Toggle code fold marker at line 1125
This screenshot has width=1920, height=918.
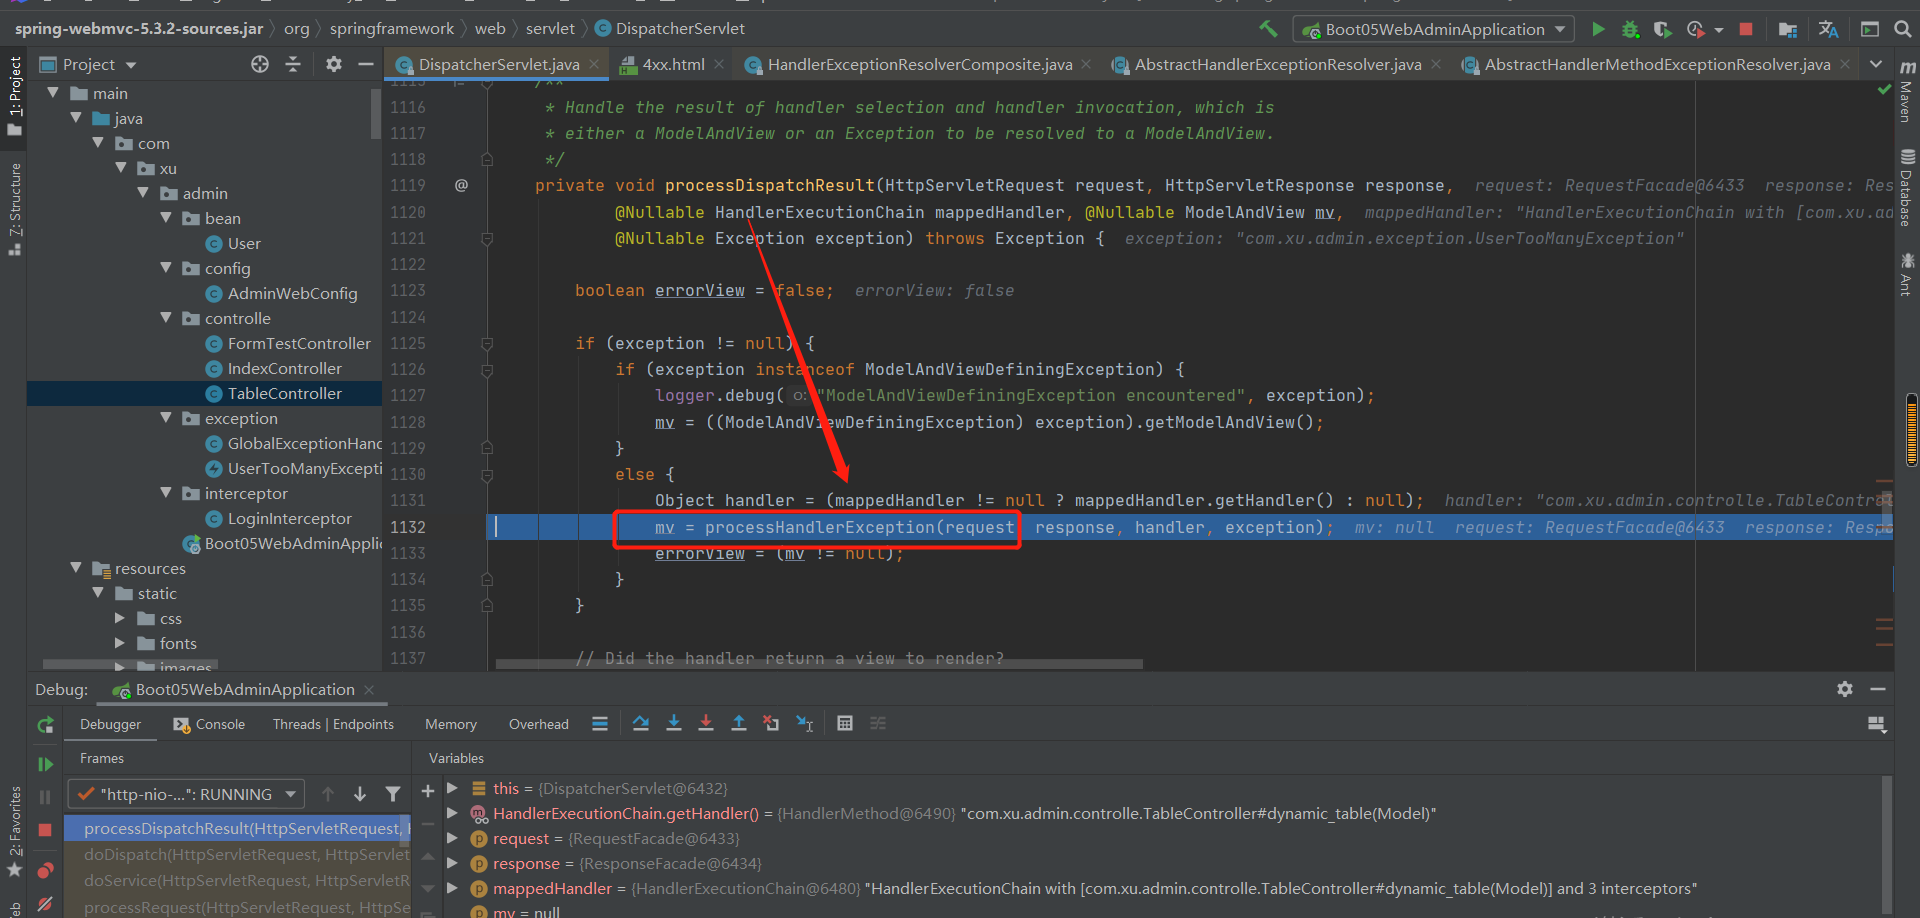pyautogui.click(x=487, y=344)
